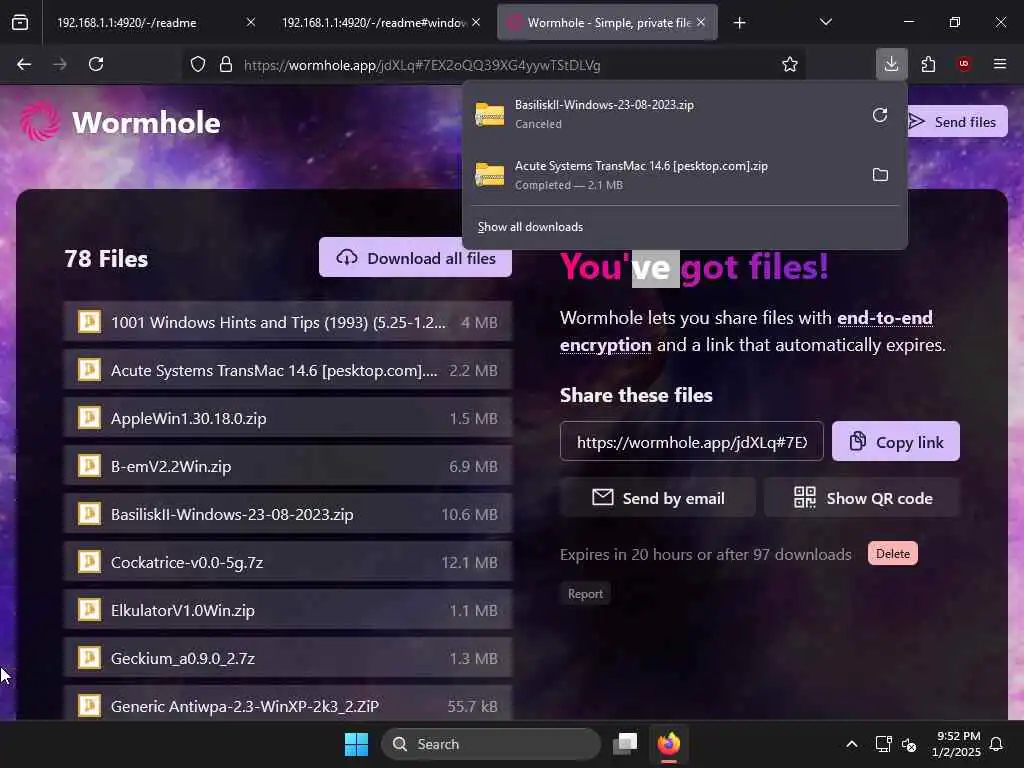Open the extensions puzzle icon

[x=928, y=64]
